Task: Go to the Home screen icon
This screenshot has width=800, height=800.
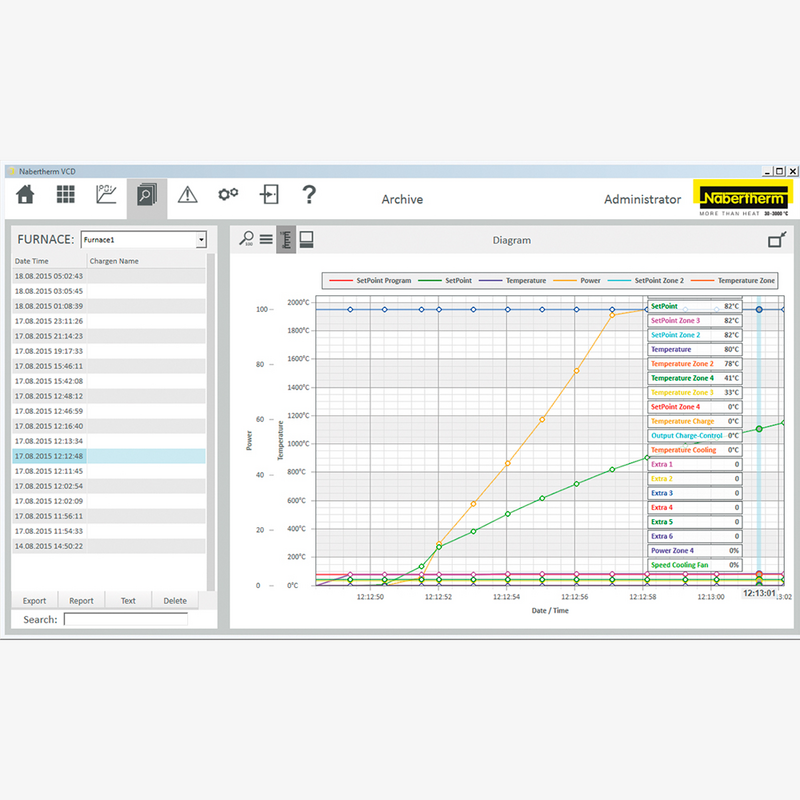Action: tap(26, 195)
